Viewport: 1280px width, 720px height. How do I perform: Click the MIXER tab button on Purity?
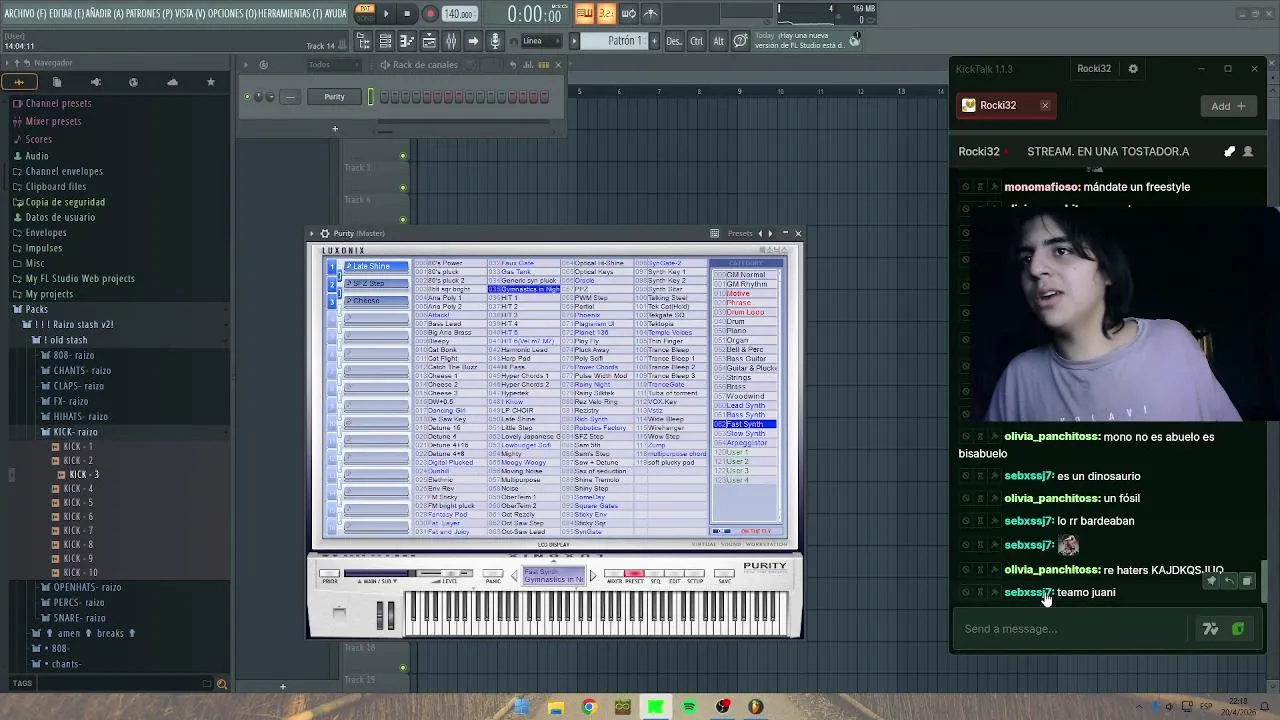tap(613, 575)
